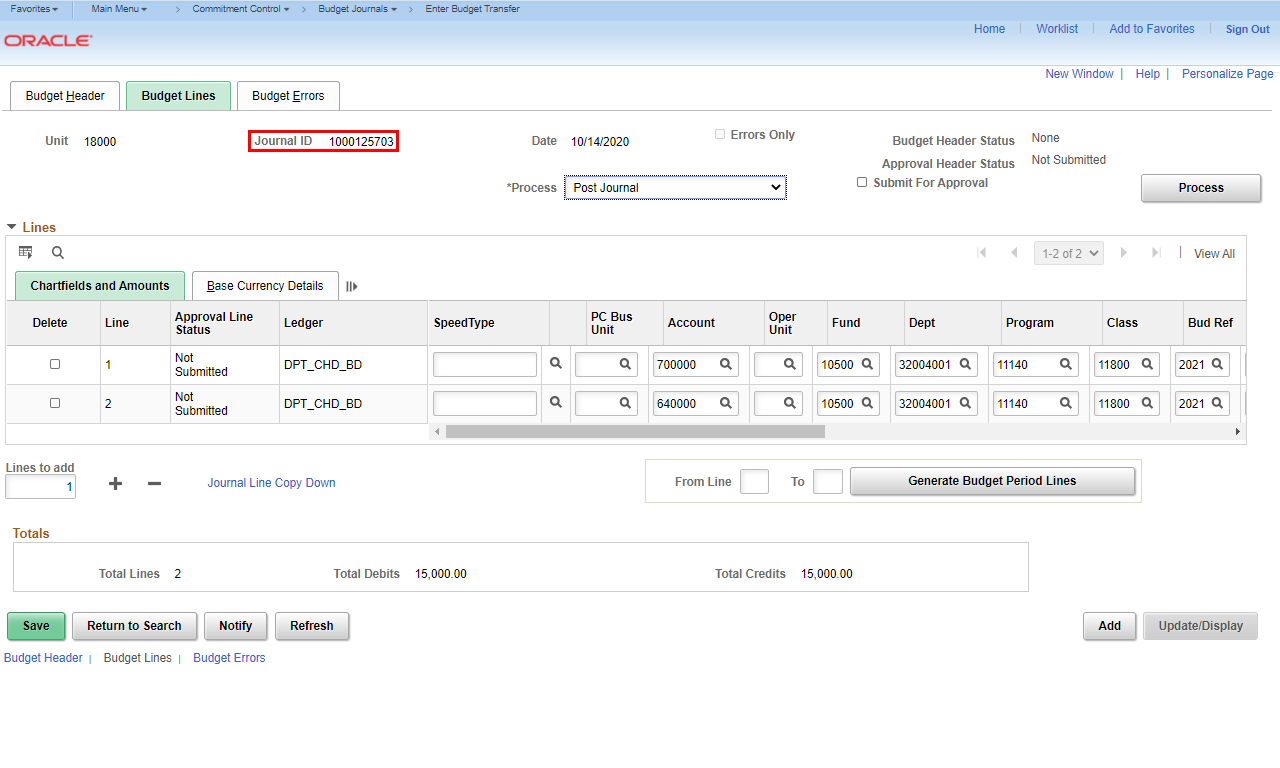Click the horizontal scrollbar in the Lines grid
This screenshot has height=768, width=1280.
click(635, 432)
